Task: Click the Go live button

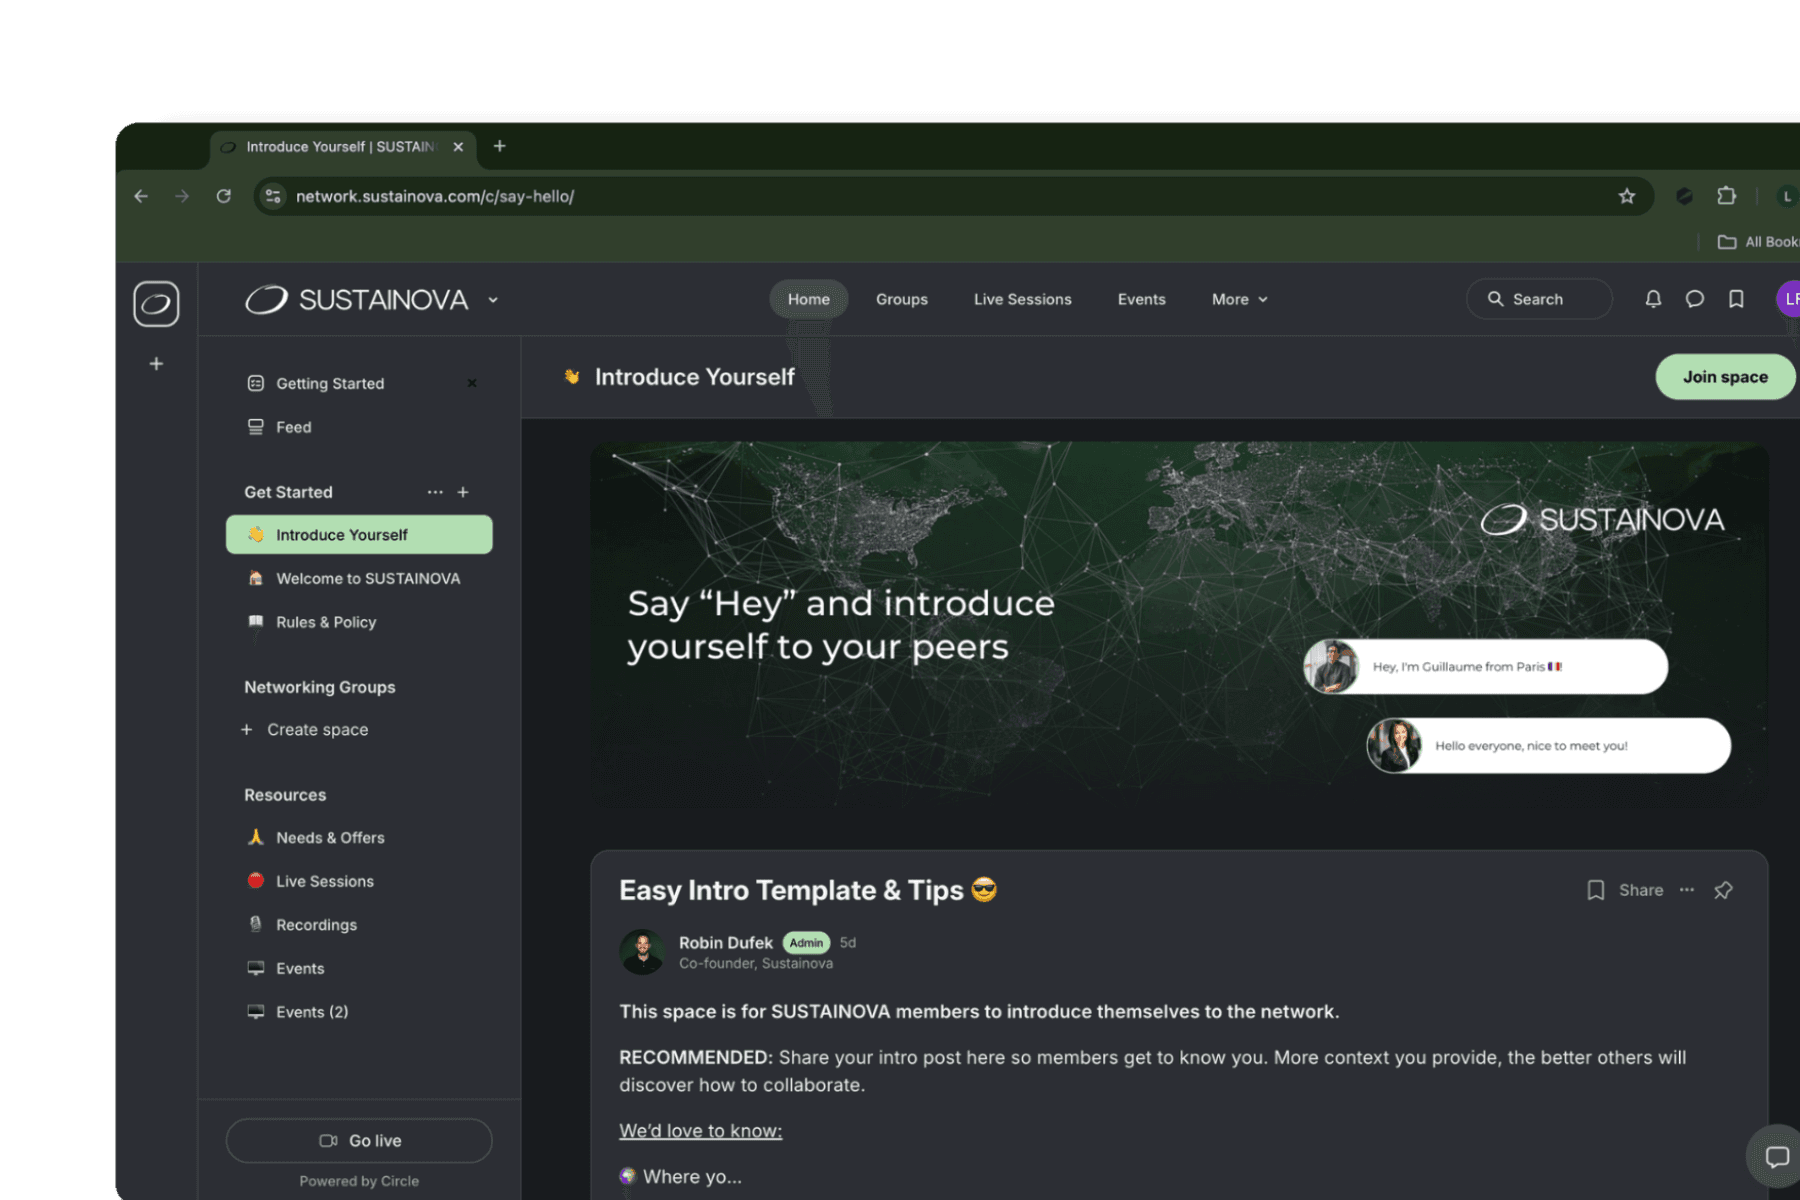Action: [x=359, y=1140]
